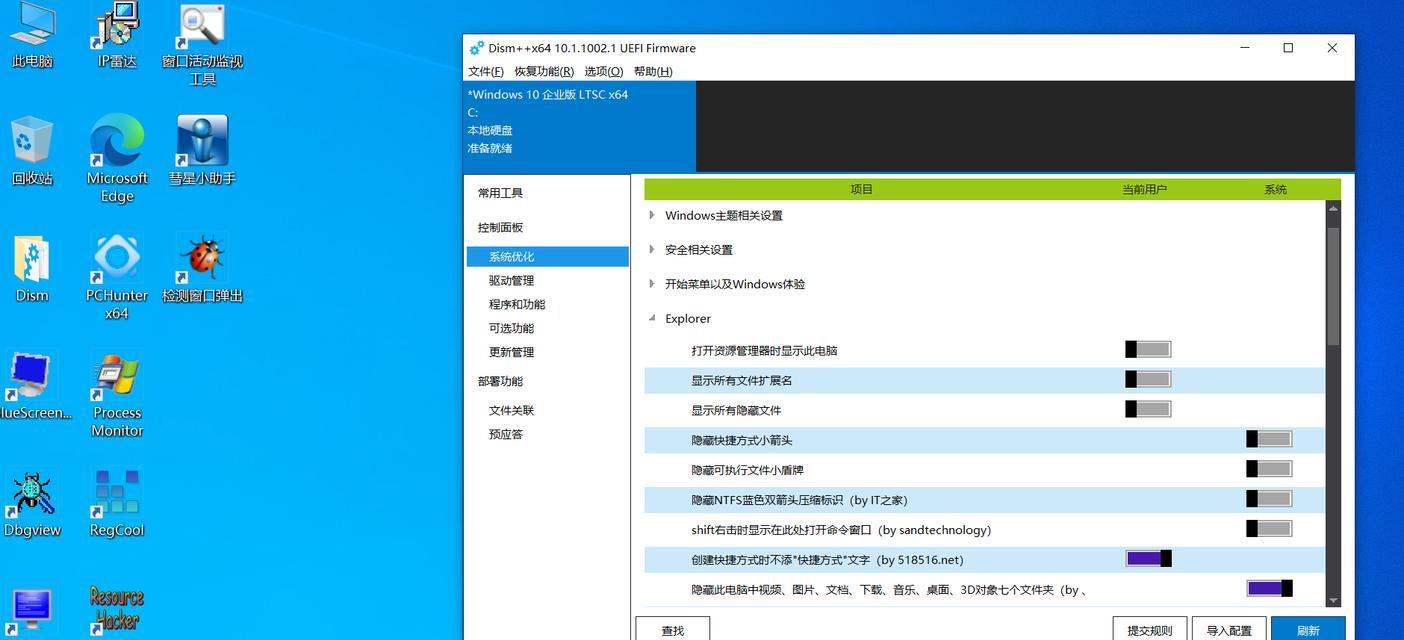Toggle 隐藏可执行文件小盾牌 switch
The image size is (1404, 640).
(1269, 469)
